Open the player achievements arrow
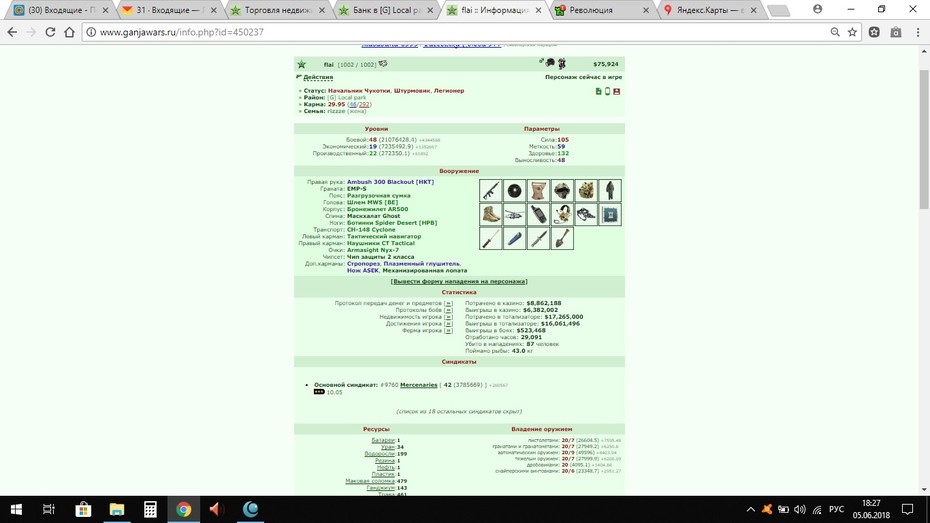Image resolution: width=930 pixels, height=523 pixels. pyautogui.click(x=448, y=324)
